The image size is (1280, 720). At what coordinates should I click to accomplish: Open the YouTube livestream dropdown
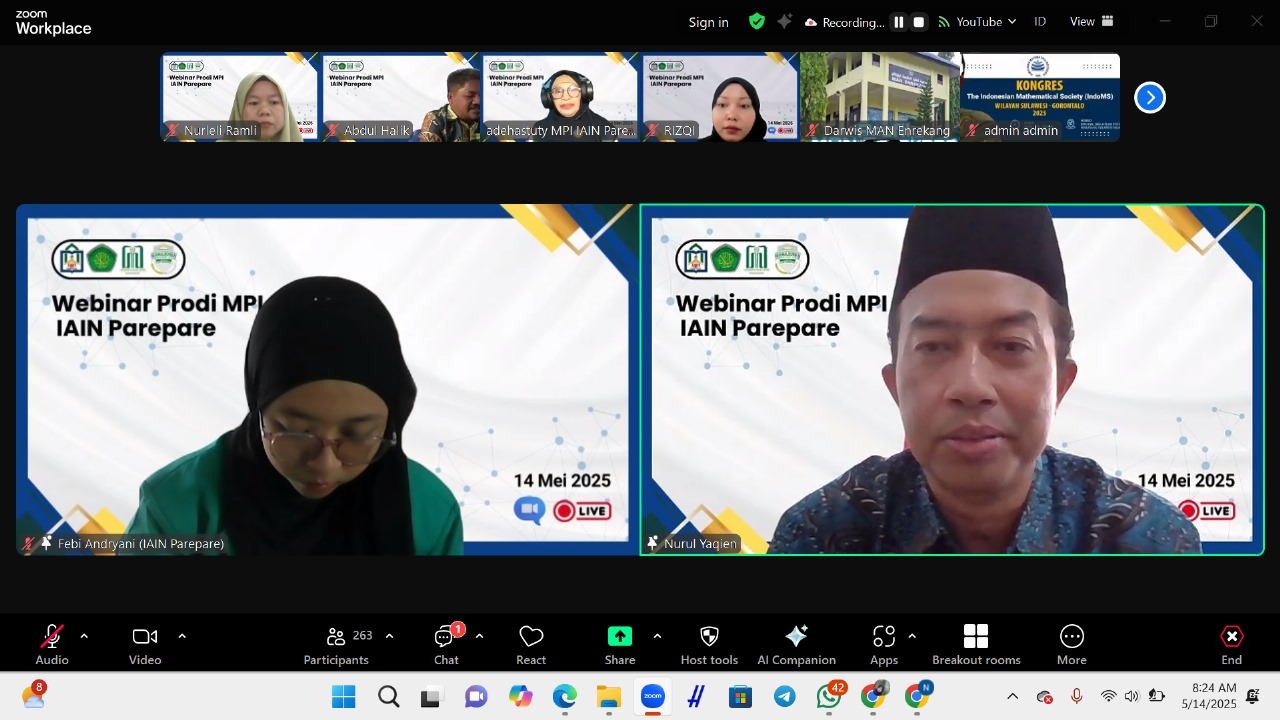[x=977, y=22]
